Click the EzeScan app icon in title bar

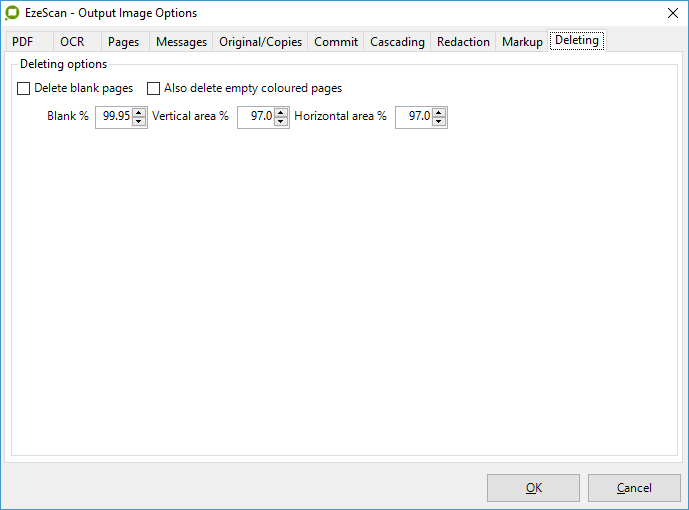coord(13,13)
